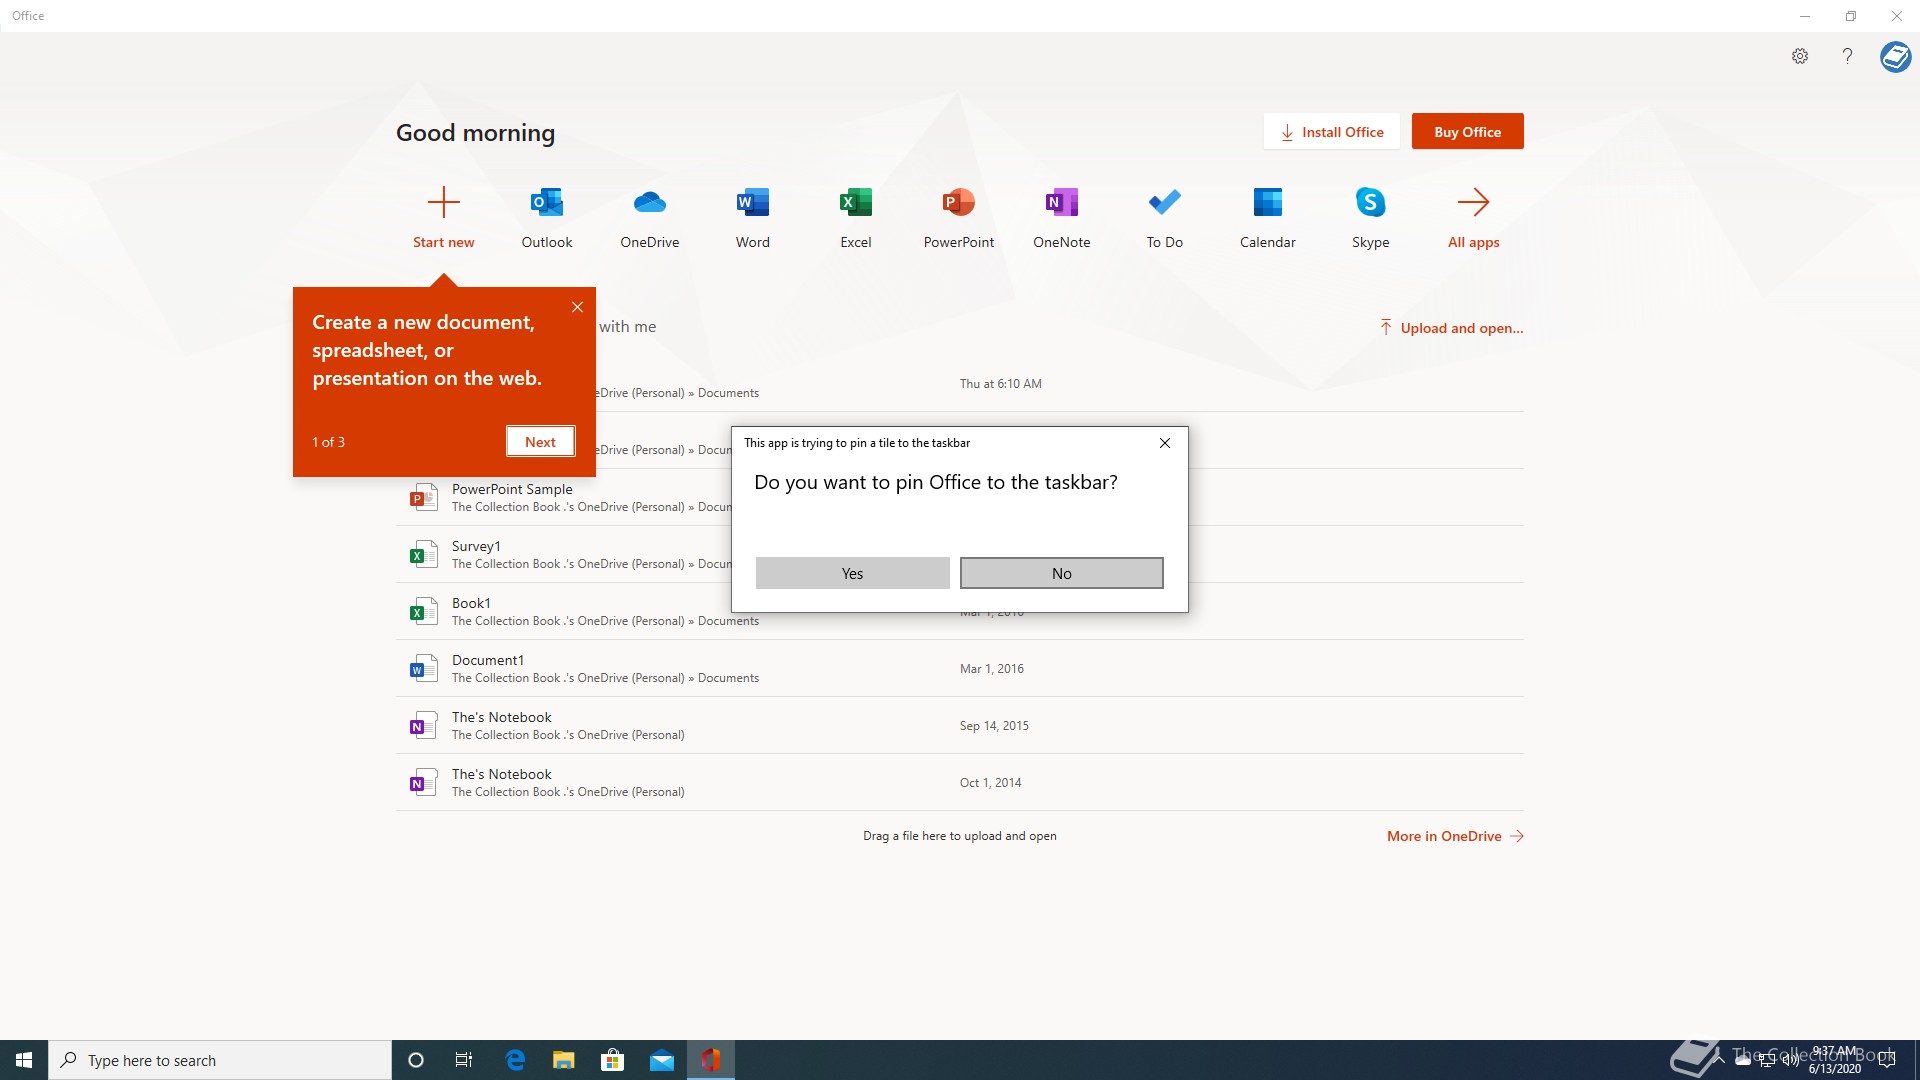Open the To Do app

click(x=1164, y=203)
